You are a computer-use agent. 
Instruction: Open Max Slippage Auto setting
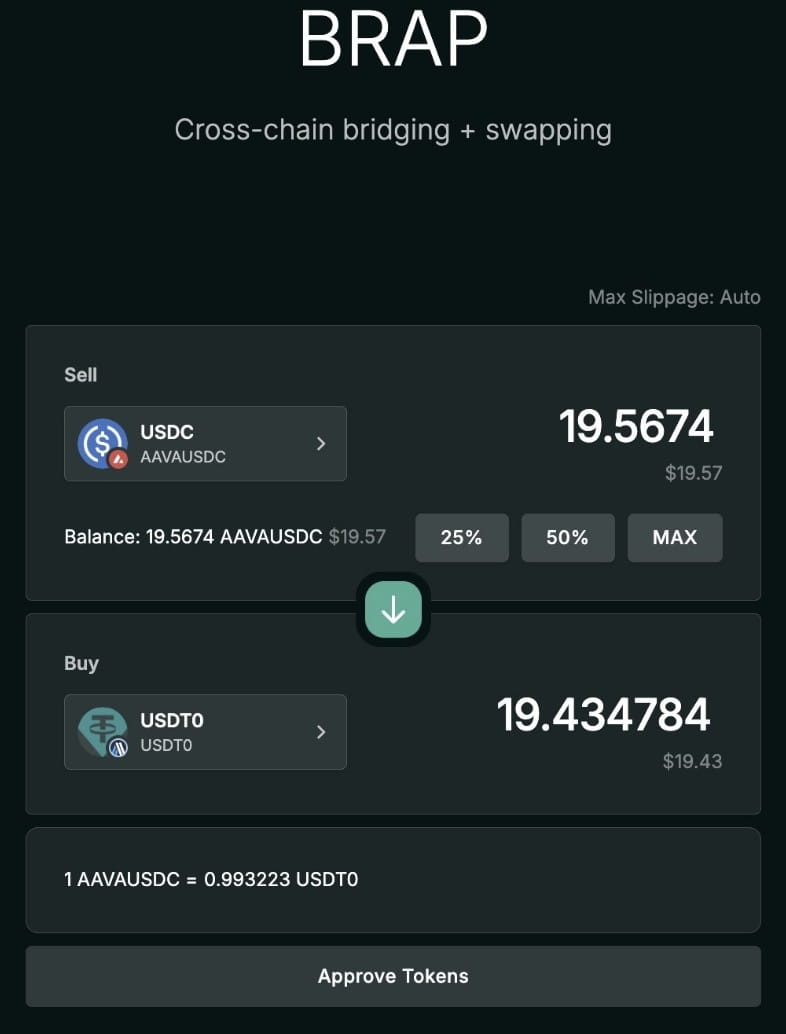[674, 297]
